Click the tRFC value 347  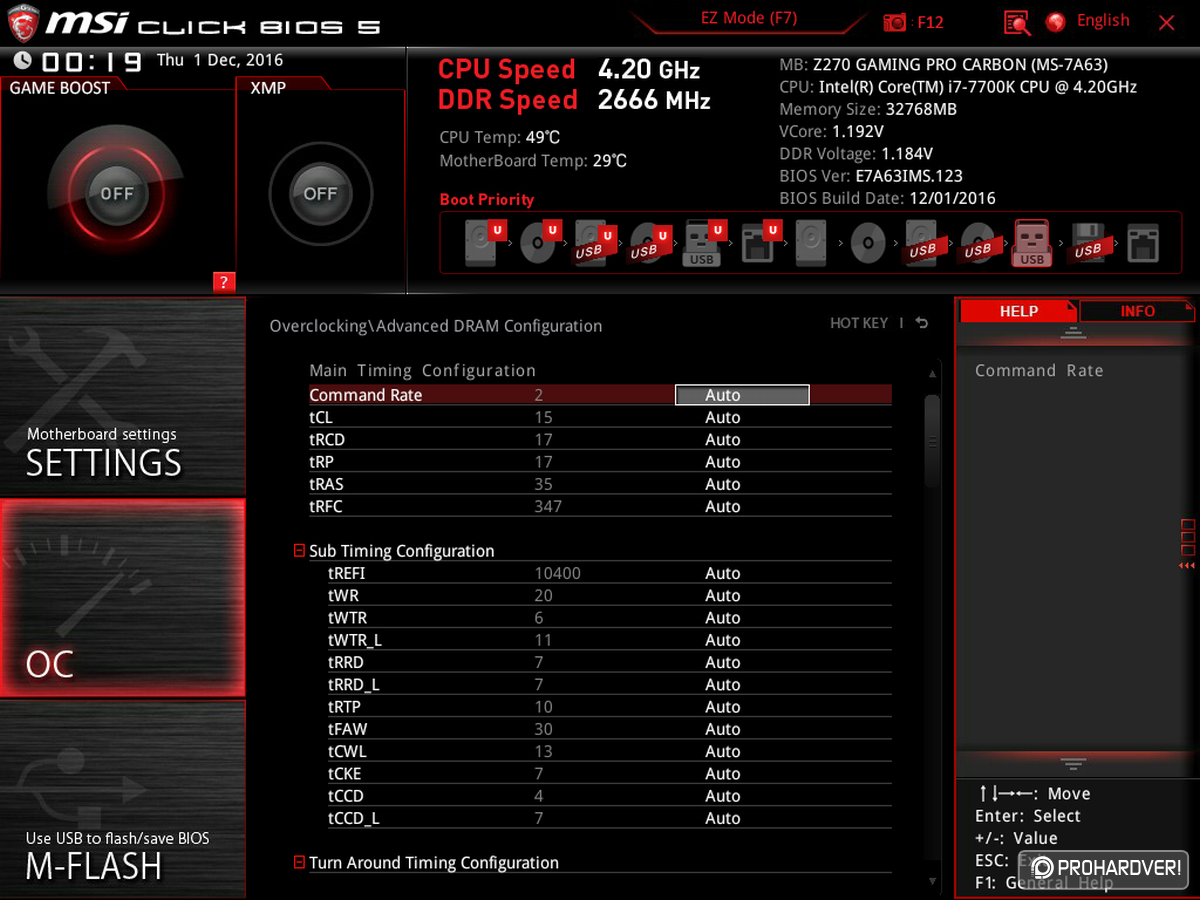tap(548, 506)
